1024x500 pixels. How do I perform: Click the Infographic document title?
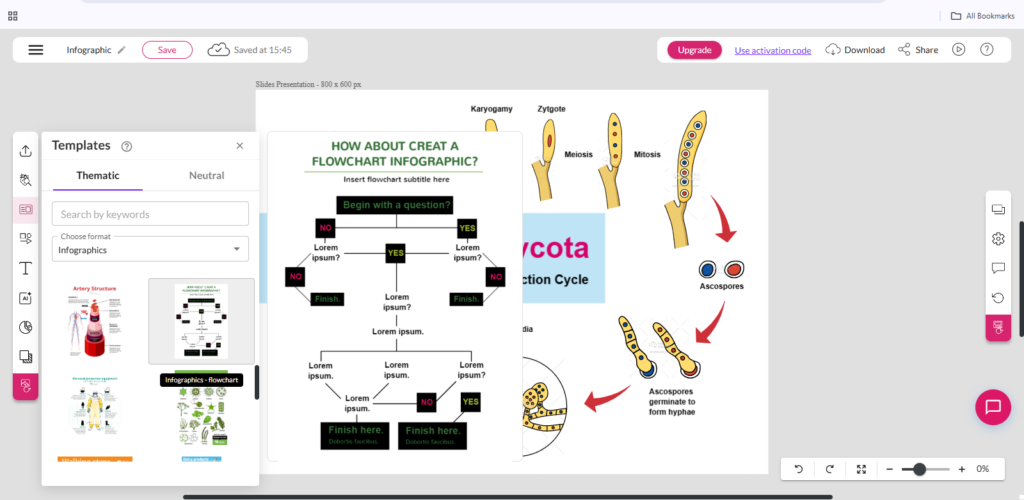point(89,50)
